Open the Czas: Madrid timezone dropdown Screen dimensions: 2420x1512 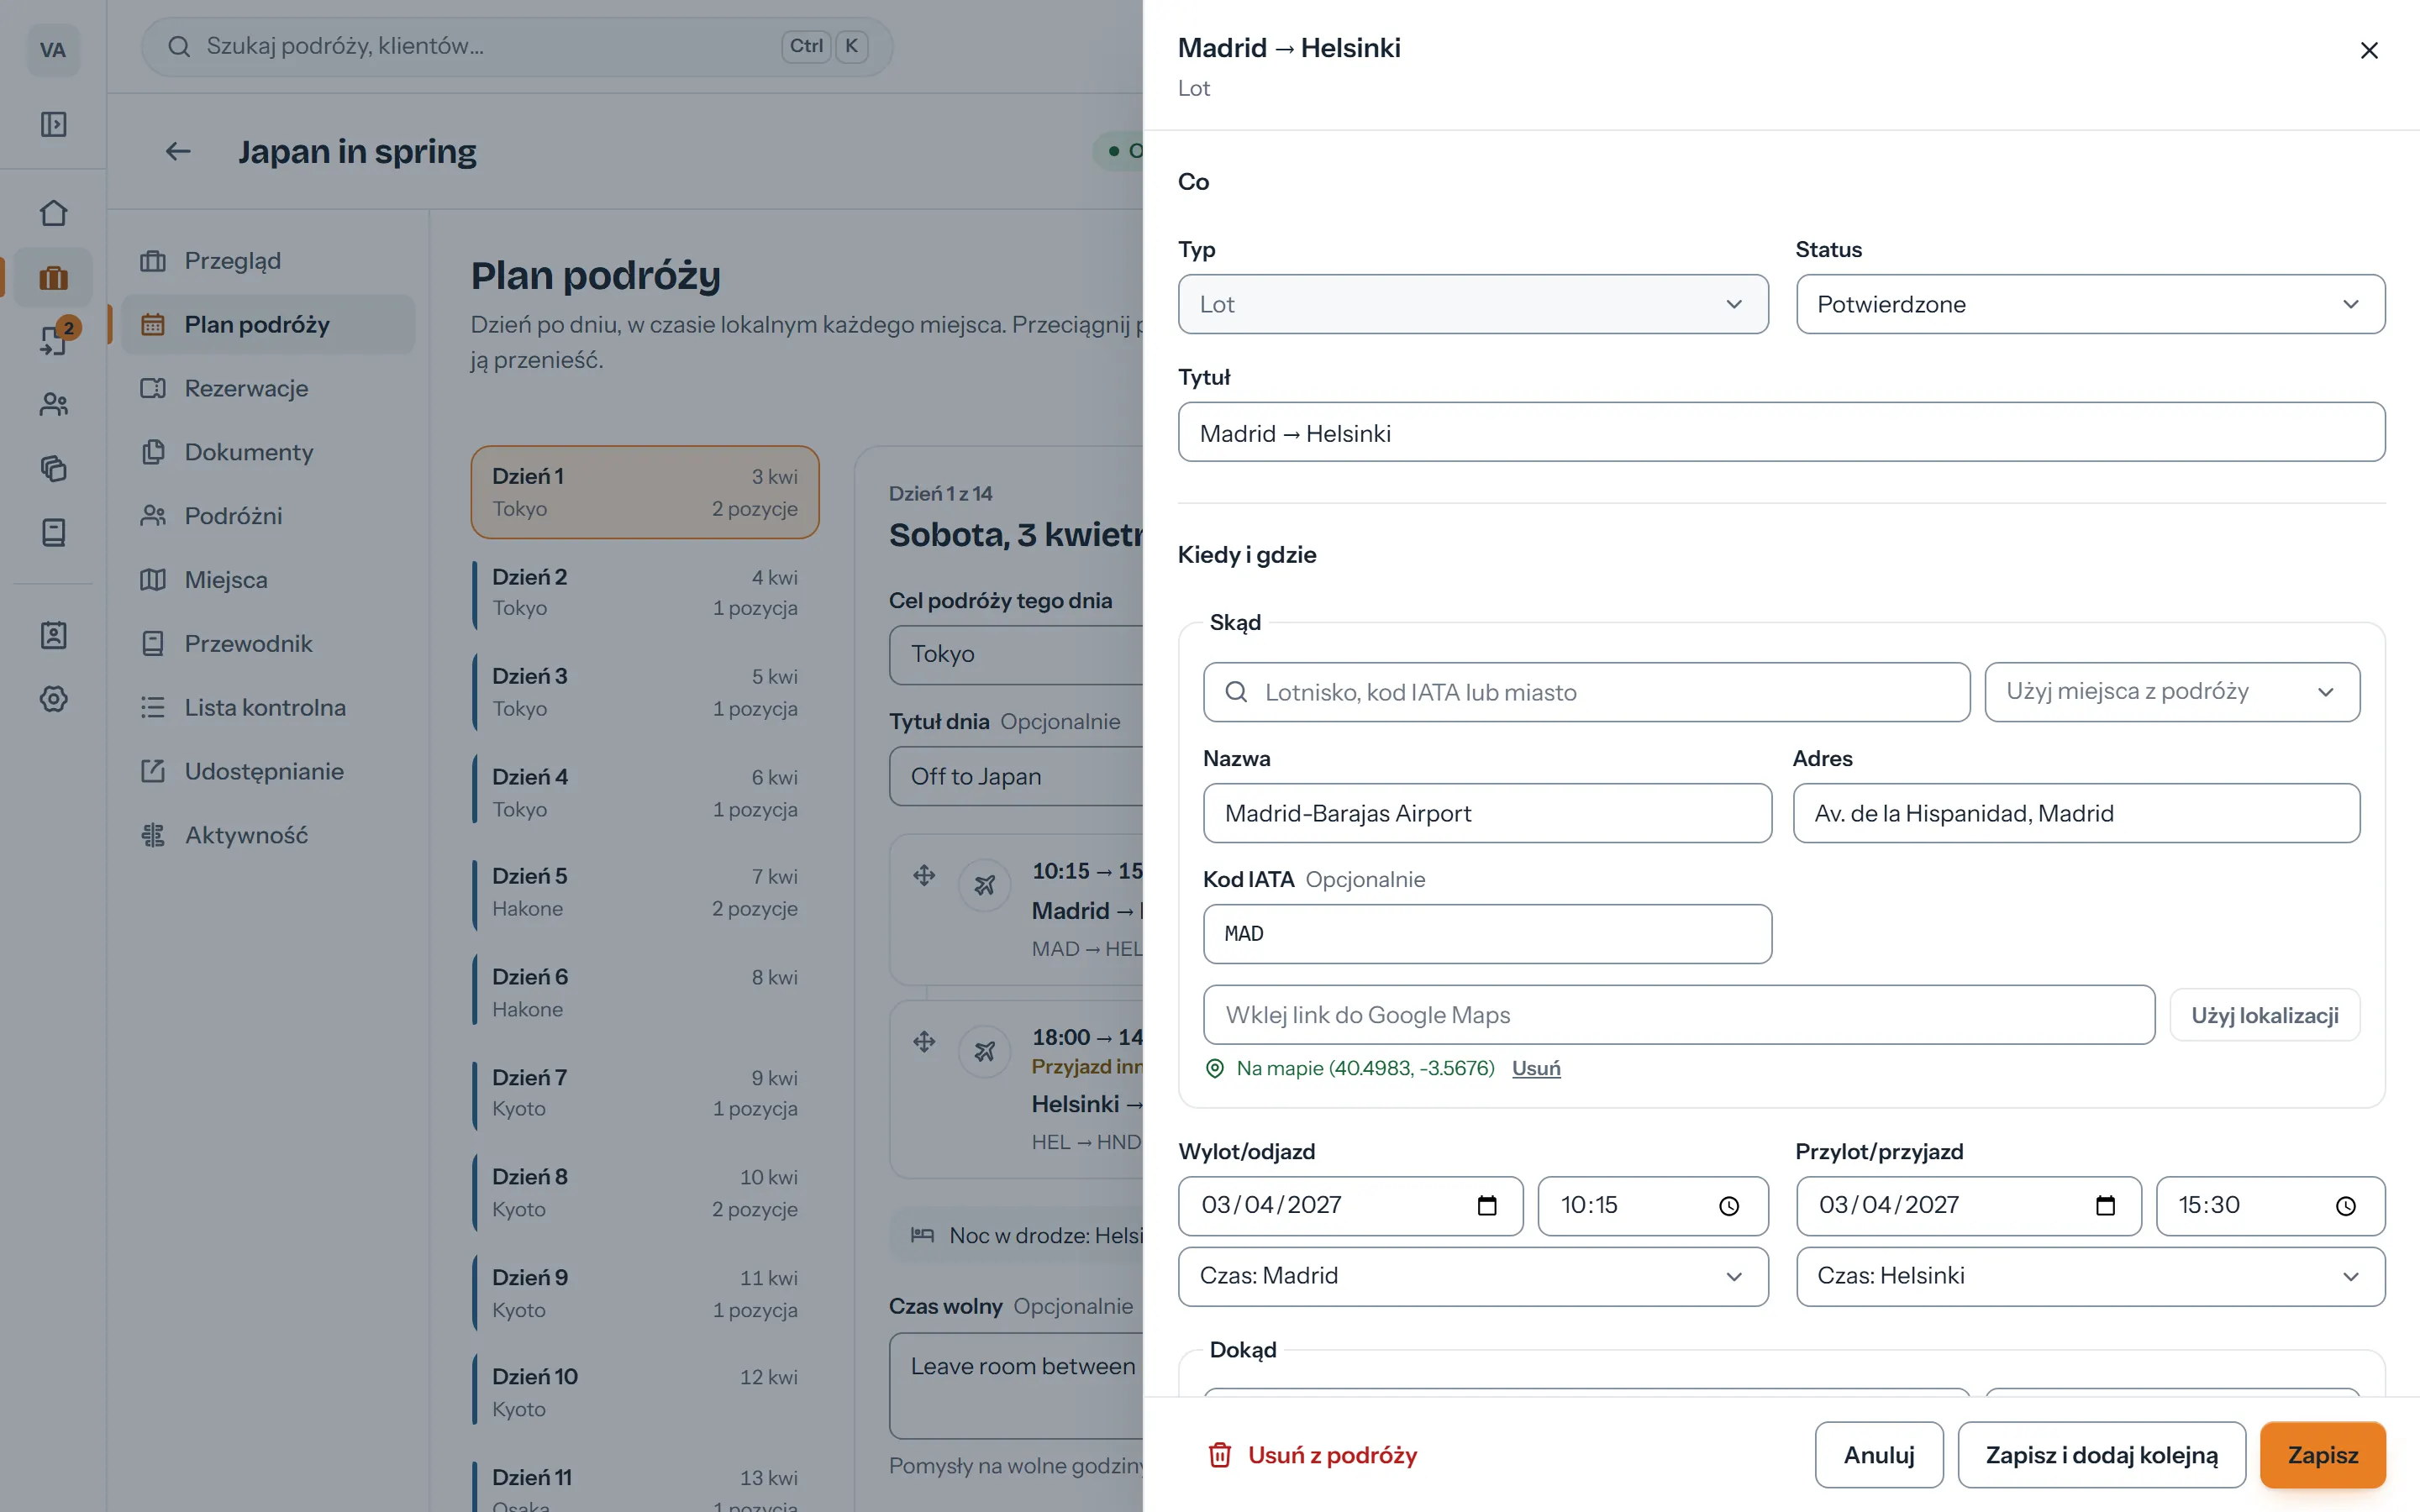(x=1473, y=1276)
